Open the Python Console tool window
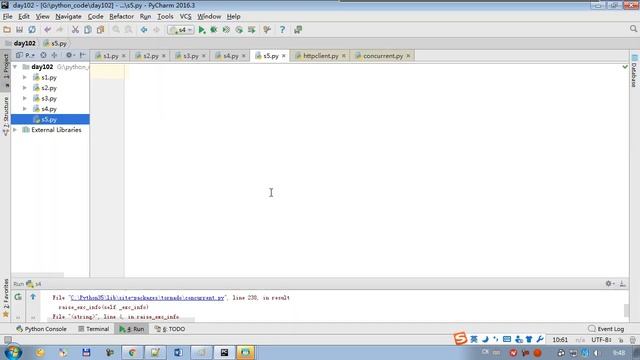This screenshot has width=640, height=360. 41,329
